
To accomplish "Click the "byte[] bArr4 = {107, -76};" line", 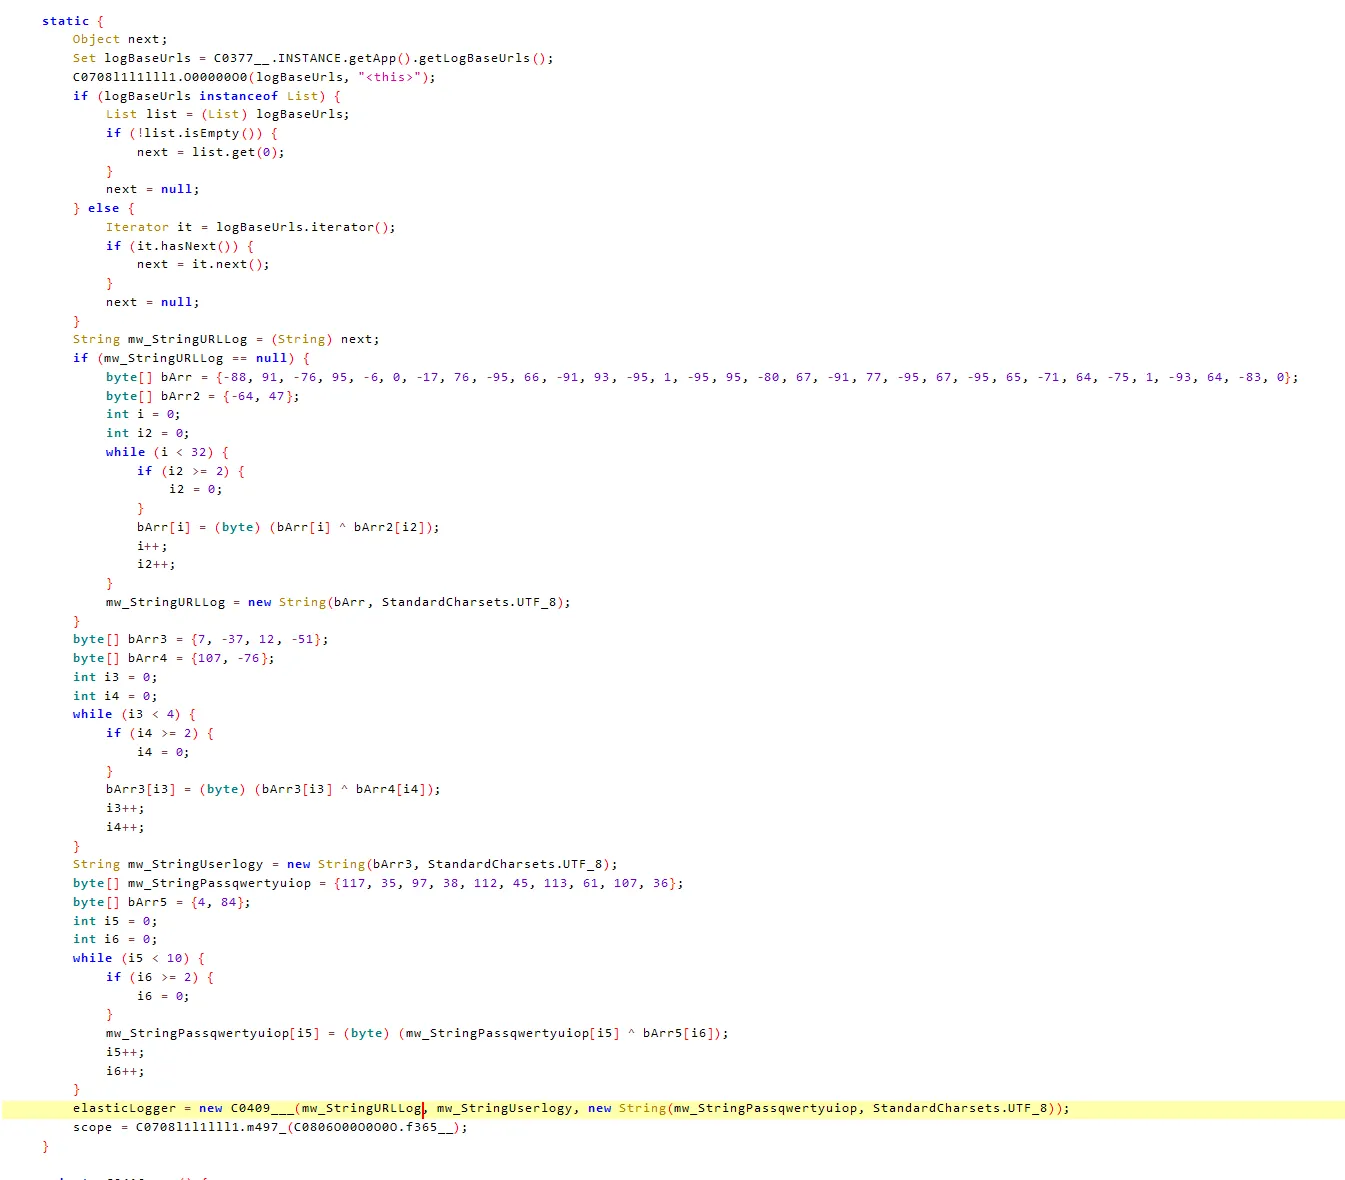I will tap(173, 658).
